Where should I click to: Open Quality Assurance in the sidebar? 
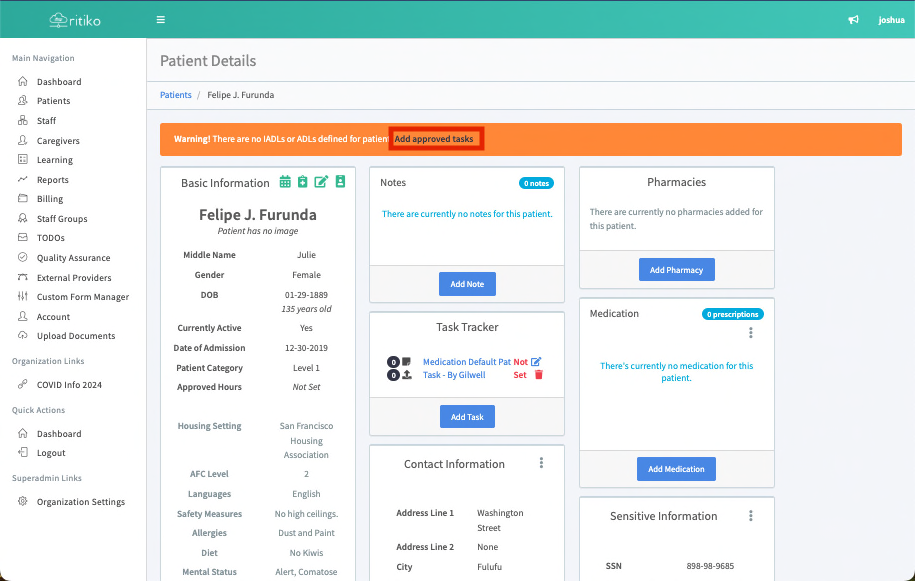73,258
